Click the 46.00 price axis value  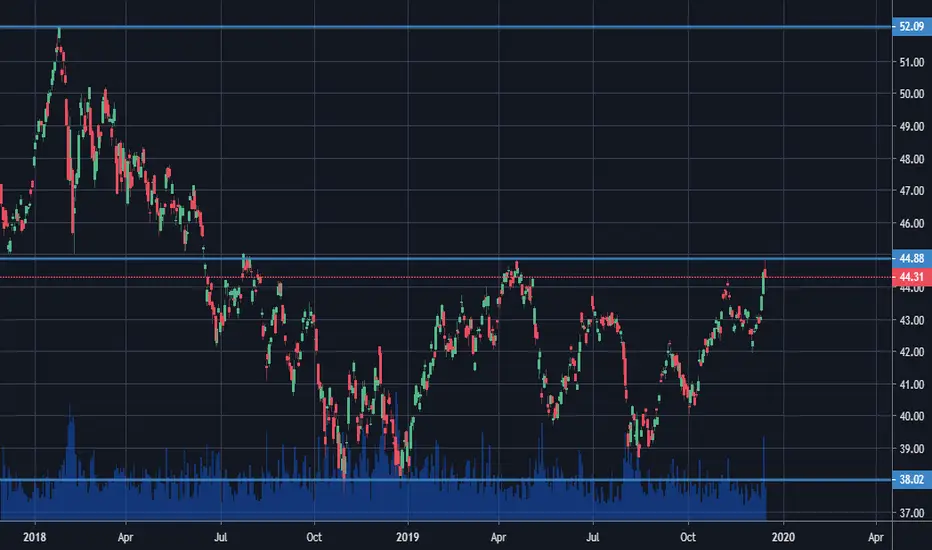tap(912, 224)
